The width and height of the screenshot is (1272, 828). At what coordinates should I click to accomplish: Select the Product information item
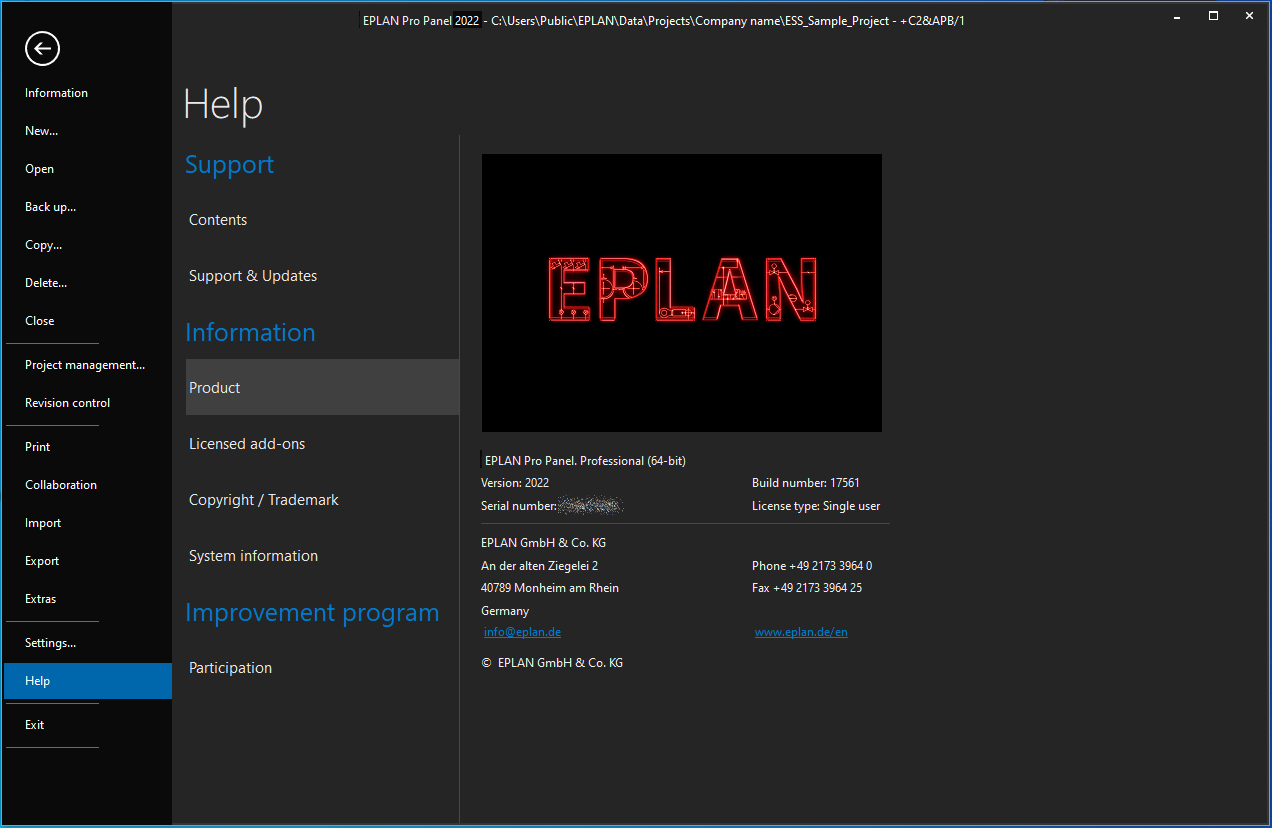click(x=322, y=387)
